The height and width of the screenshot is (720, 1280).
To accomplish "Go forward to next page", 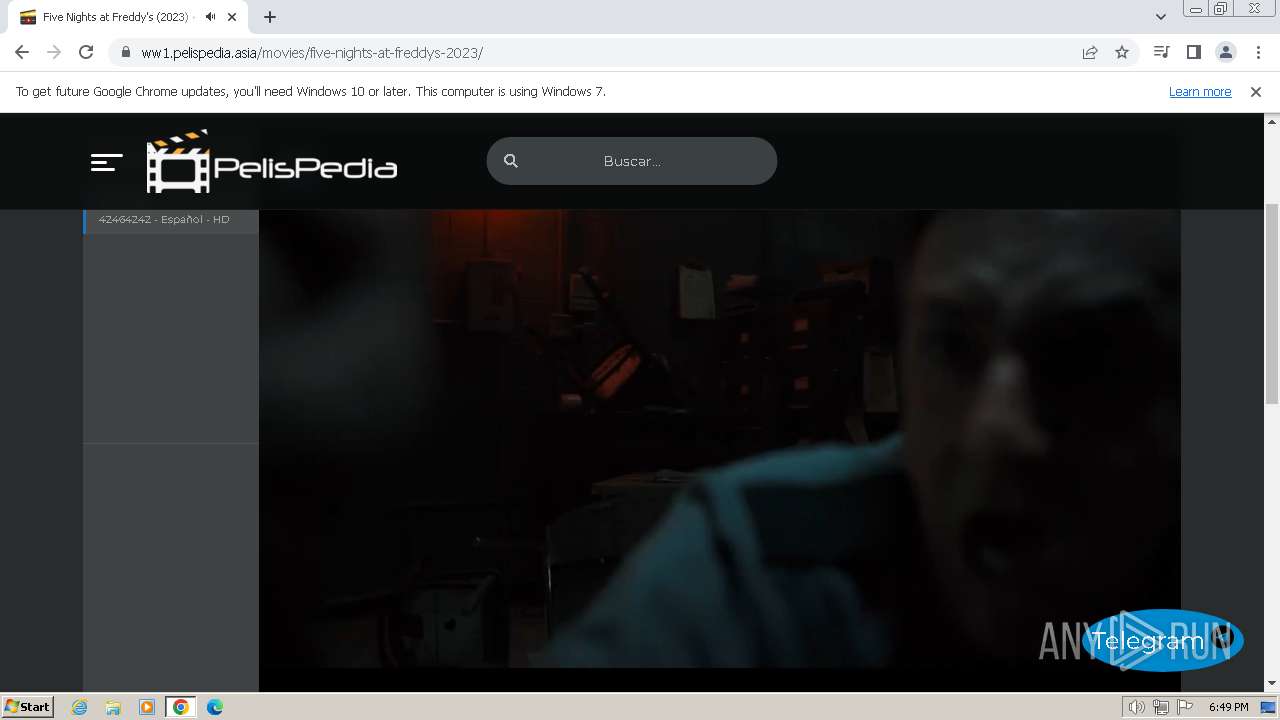I will point(54,52).
